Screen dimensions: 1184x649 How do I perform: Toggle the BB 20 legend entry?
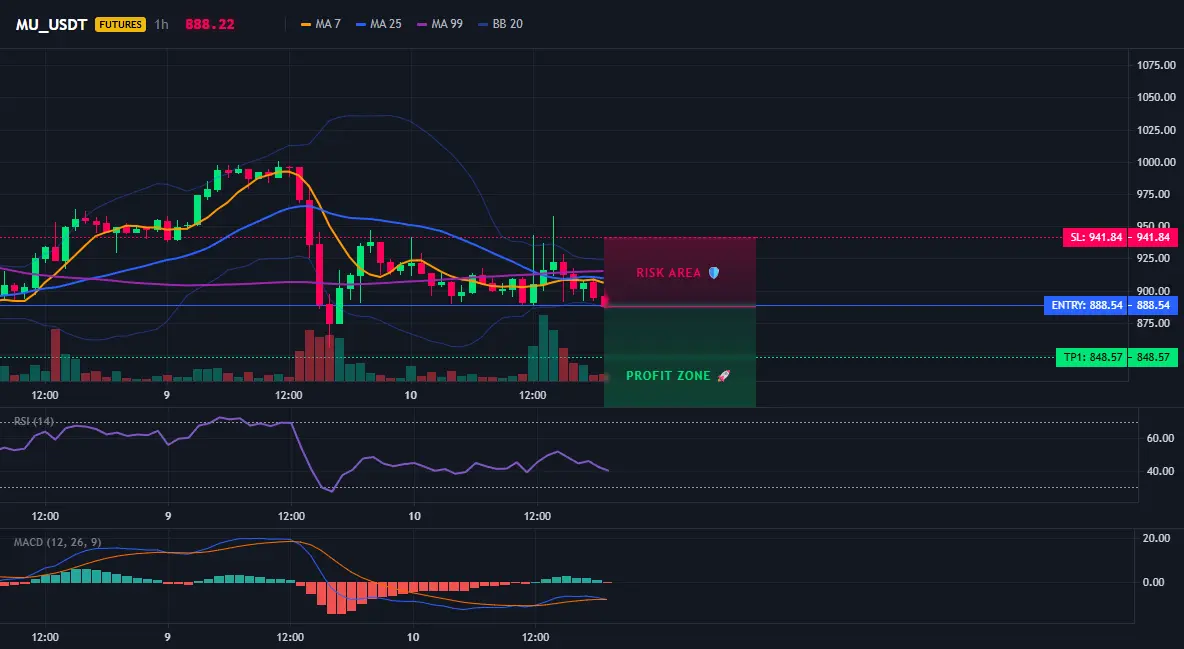coord(501,24)
